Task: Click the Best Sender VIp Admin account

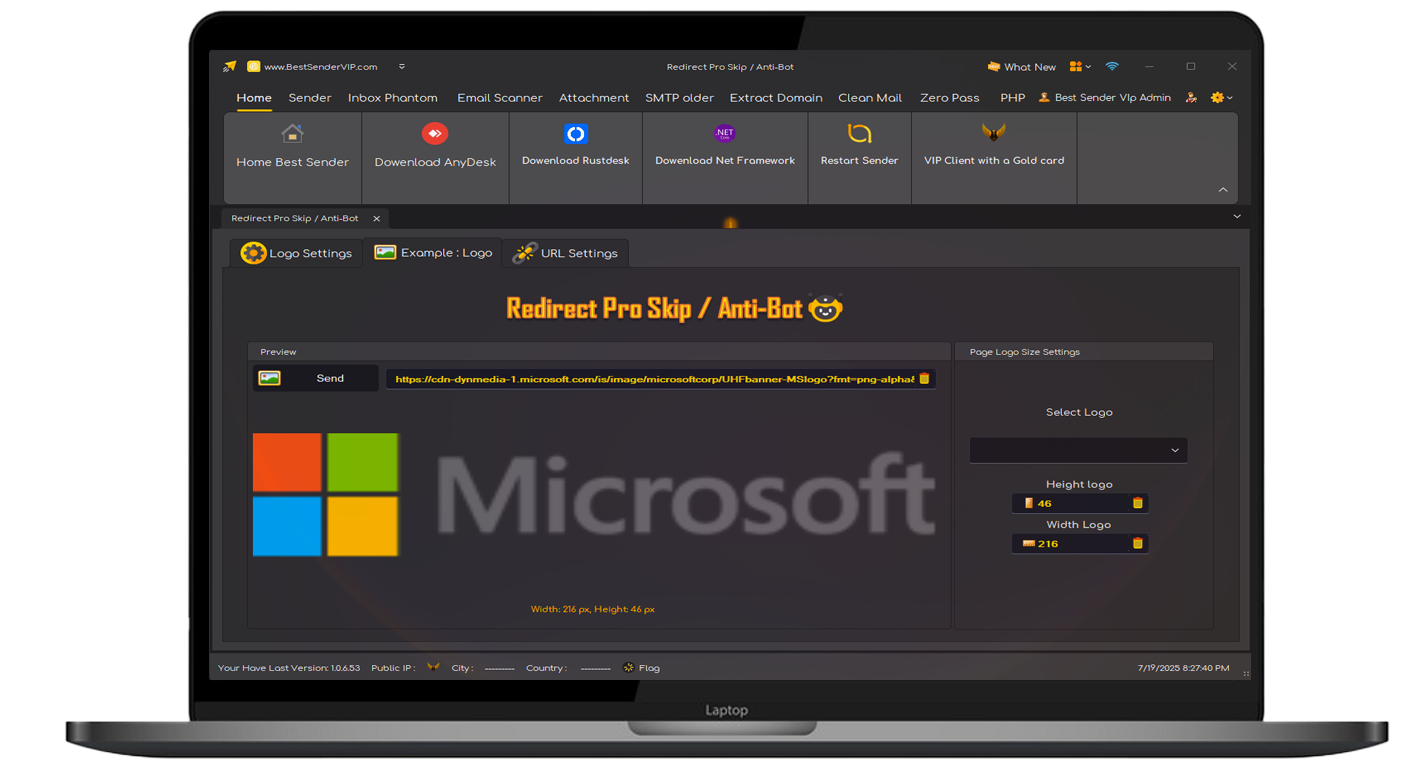Action: 1105,98
